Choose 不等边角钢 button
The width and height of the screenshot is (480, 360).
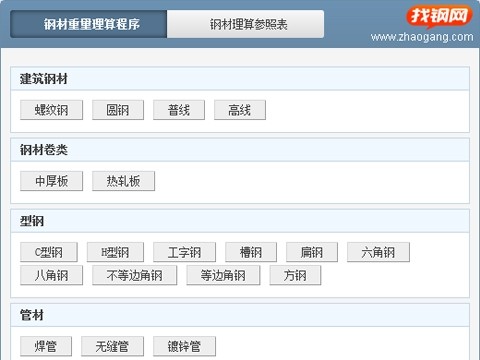click(135, 275)
